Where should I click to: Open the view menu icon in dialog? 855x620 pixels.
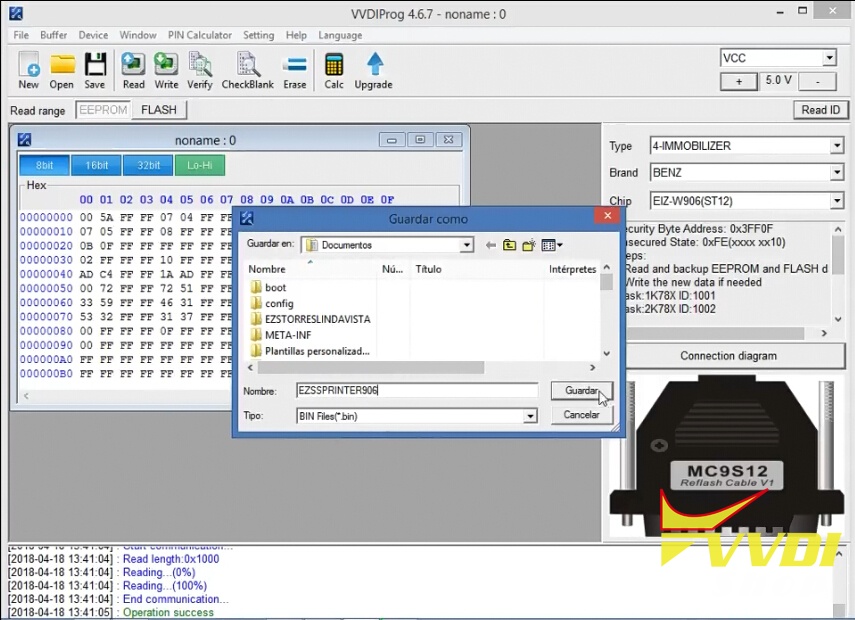pos(552,245)
